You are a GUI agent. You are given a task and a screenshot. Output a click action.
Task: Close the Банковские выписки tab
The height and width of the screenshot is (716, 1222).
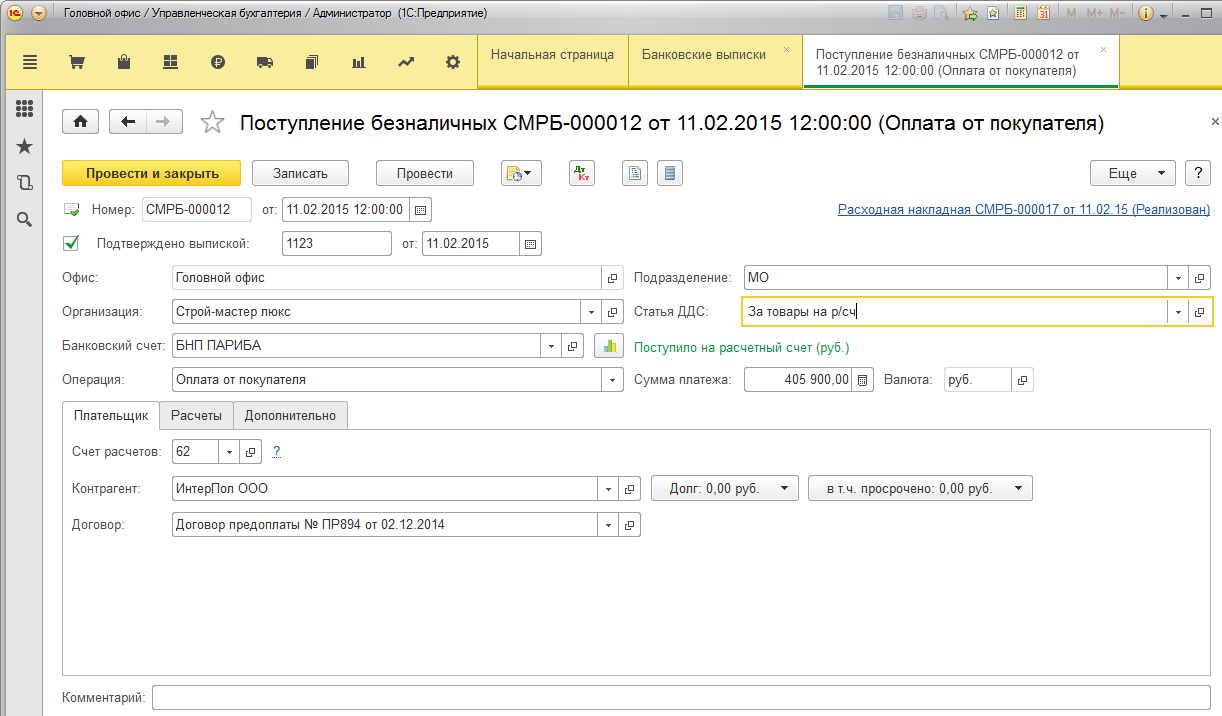(x=786, y=49)
